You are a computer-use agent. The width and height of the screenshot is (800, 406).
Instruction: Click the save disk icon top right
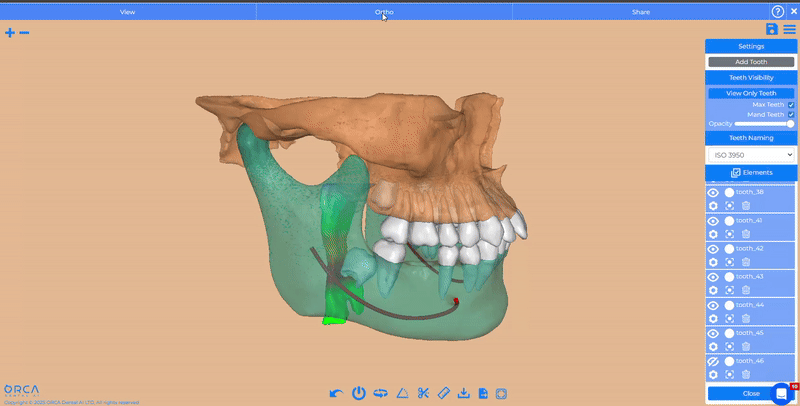(772, 30)
